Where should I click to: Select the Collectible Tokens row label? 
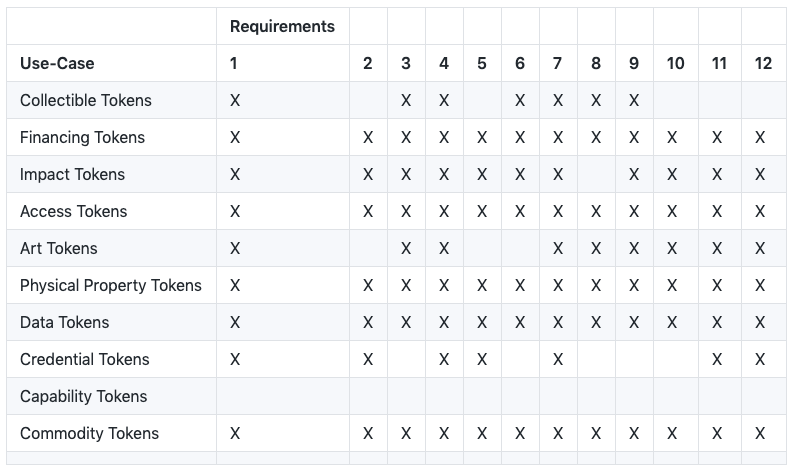85,100
